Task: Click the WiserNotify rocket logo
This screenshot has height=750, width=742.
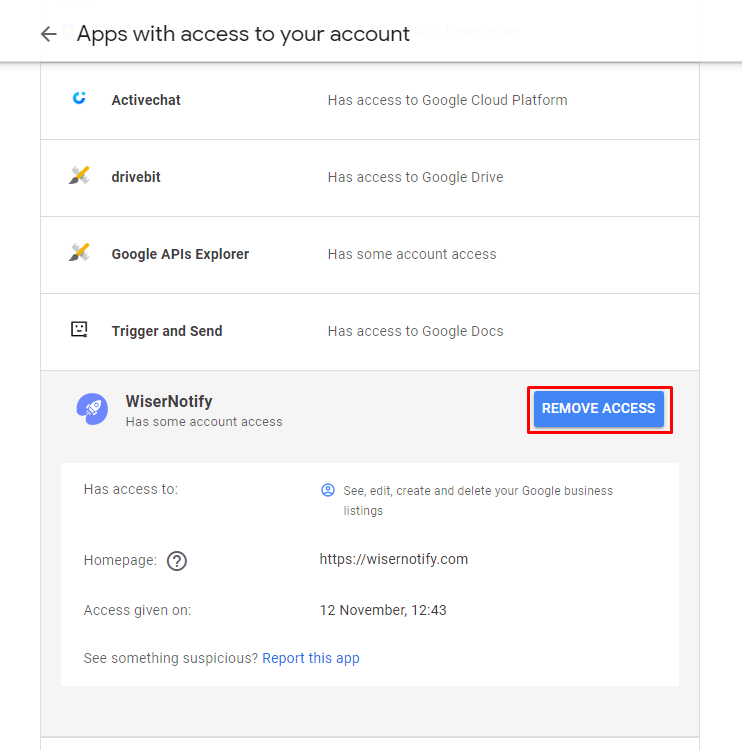Action: (x=92, y=409)
